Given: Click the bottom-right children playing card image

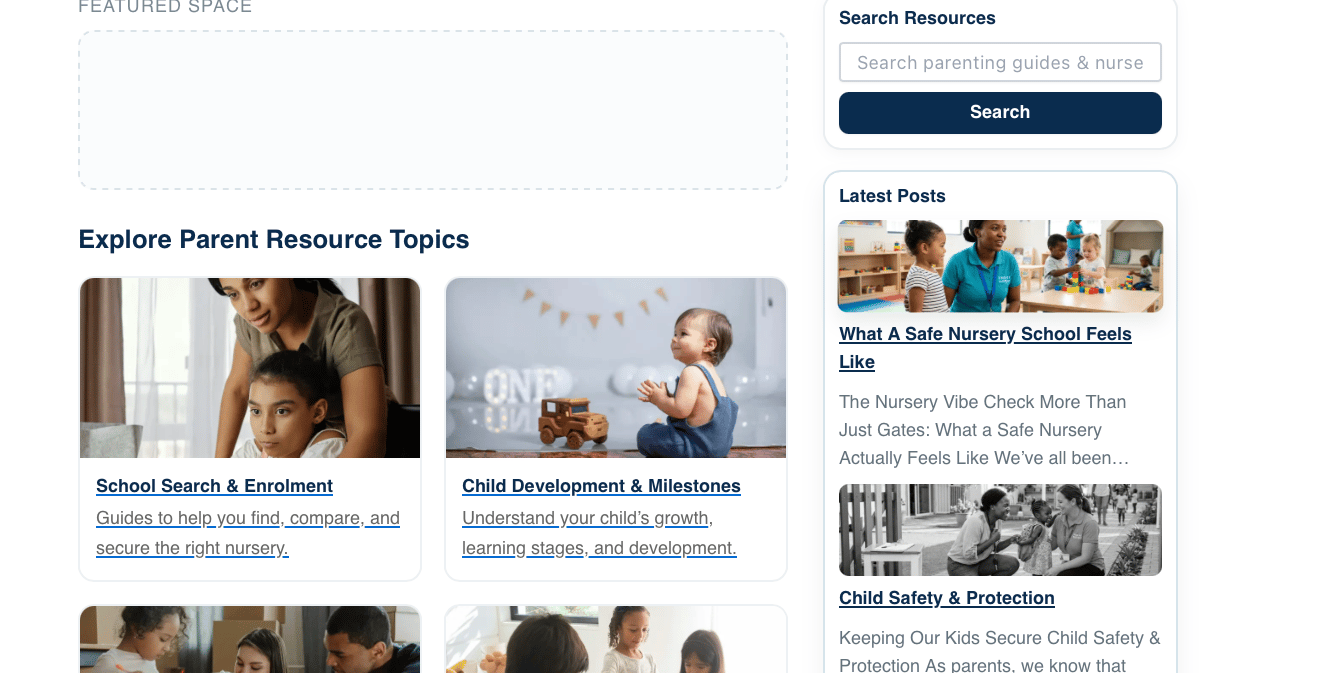Looking at the screenshot, I should click(x=616, y=639).
